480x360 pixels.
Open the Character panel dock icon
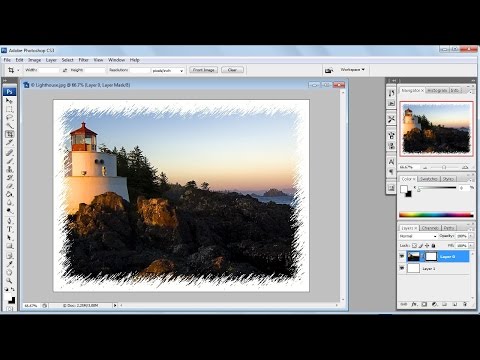coord(391,162)
